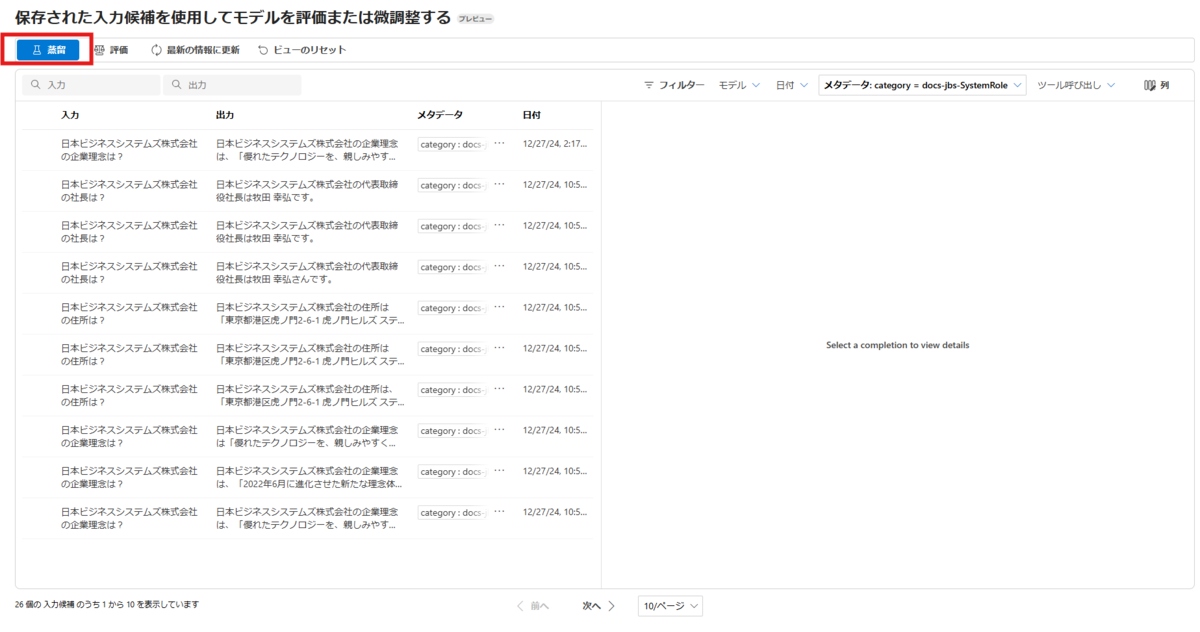Click the filter lines icon beside フィルター

click(x=649, y=85)
